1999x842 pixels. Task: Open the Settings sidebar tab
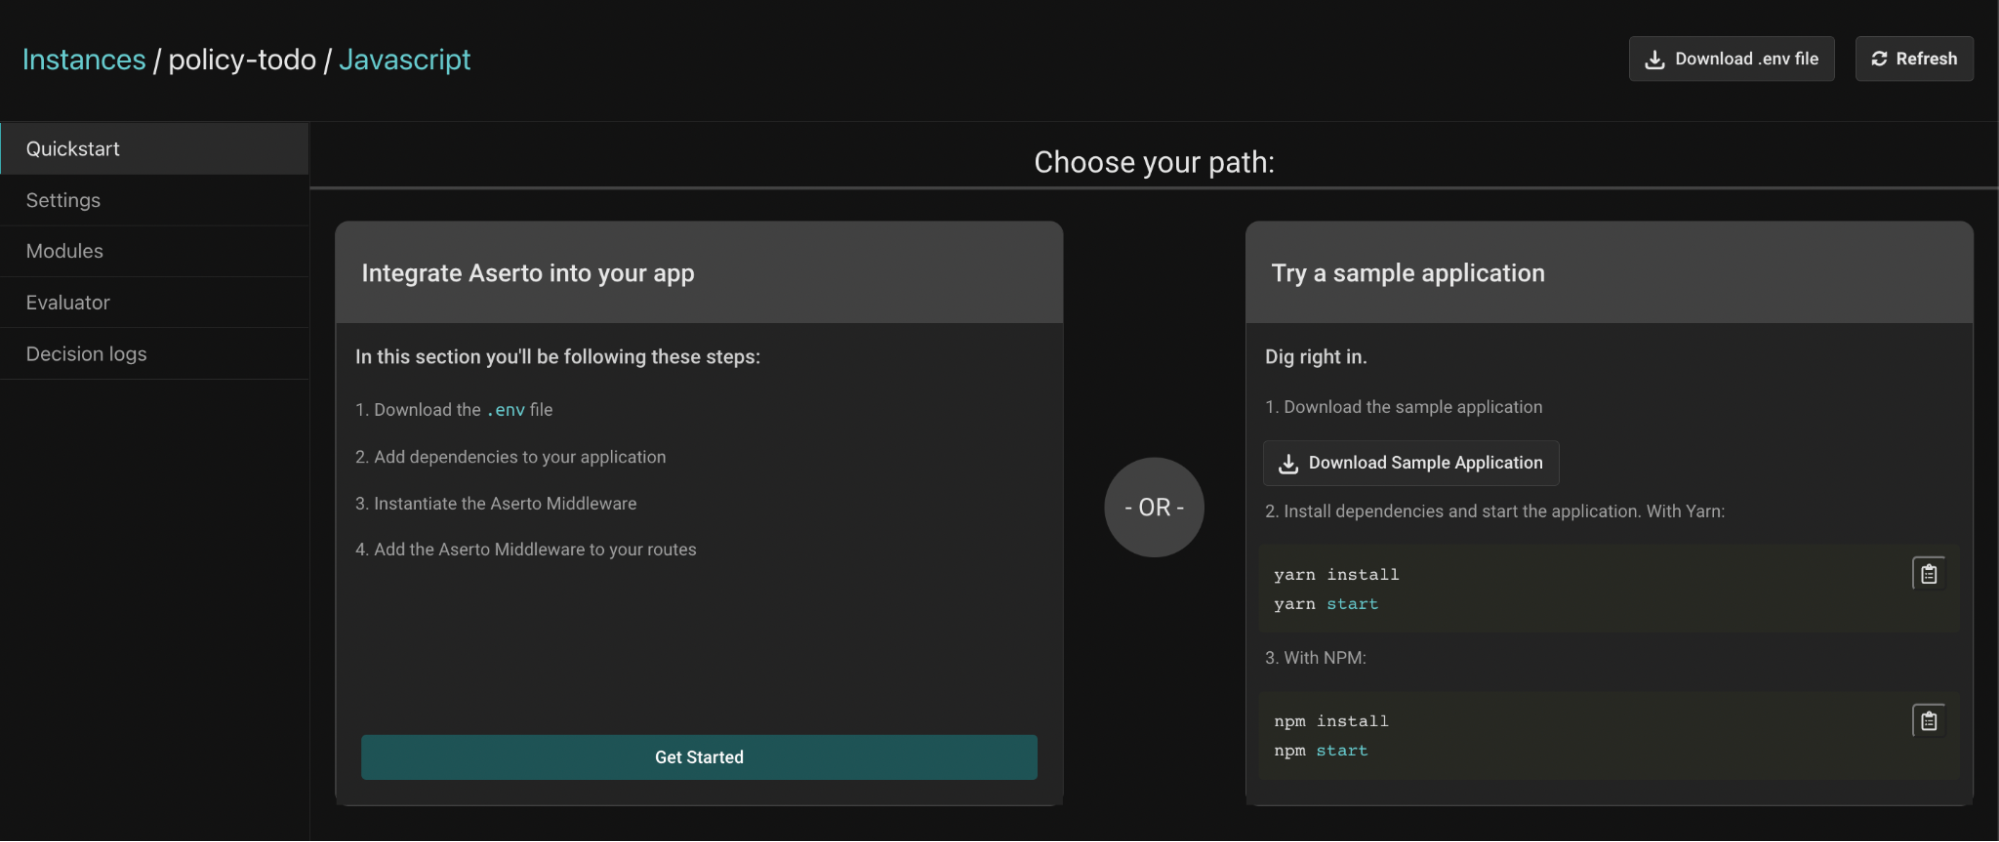[x=154, y=200]
